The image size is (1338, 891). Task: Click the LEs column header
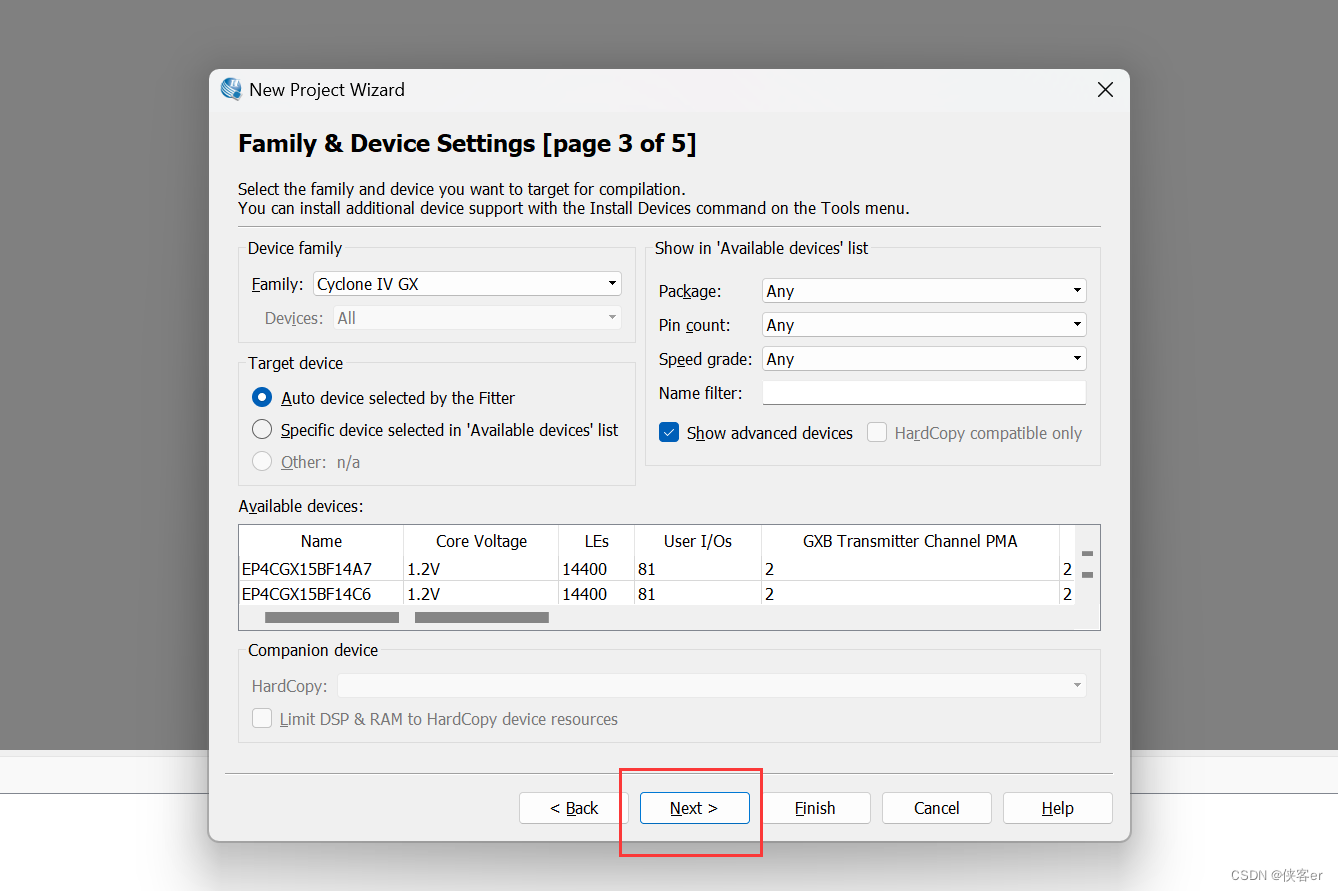596,541
